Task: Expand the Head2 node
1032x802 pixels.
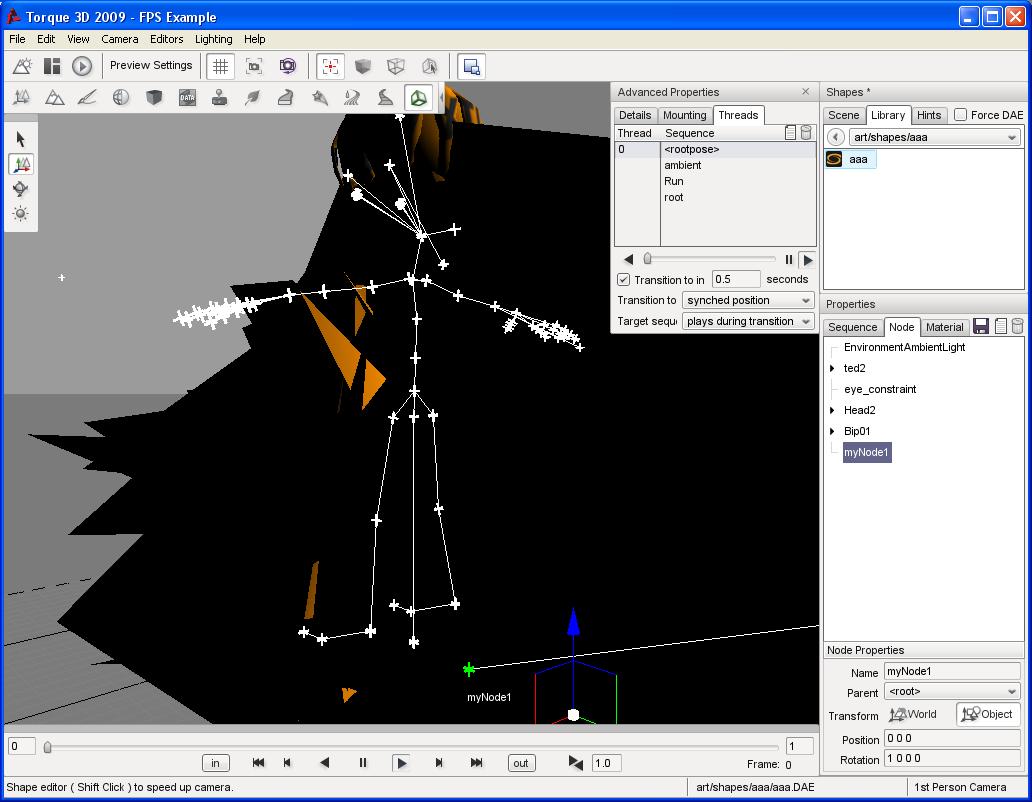Action: [833, 411]
